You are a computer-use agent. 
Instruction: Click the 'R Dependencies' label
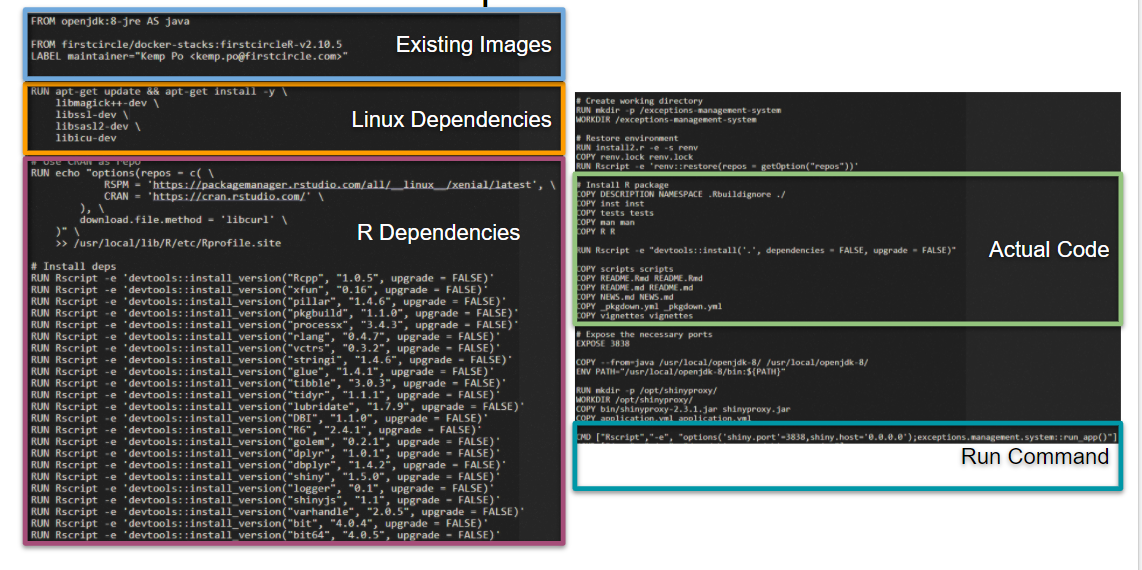pyautogui.click(x=438, y=233)
